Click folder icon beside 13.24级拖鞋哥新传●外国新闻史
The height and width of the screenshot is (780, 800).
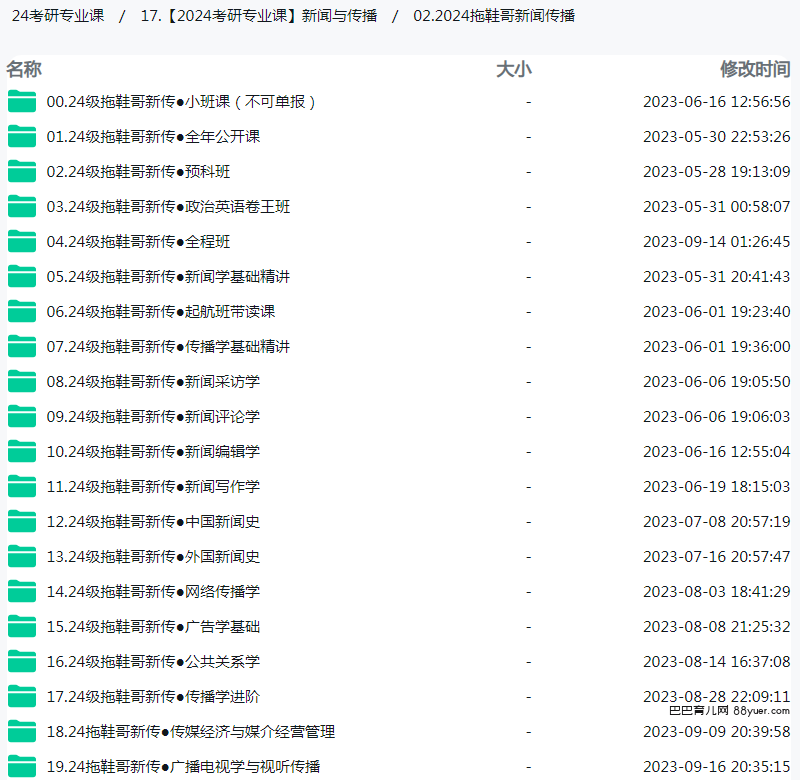(22, 557)
